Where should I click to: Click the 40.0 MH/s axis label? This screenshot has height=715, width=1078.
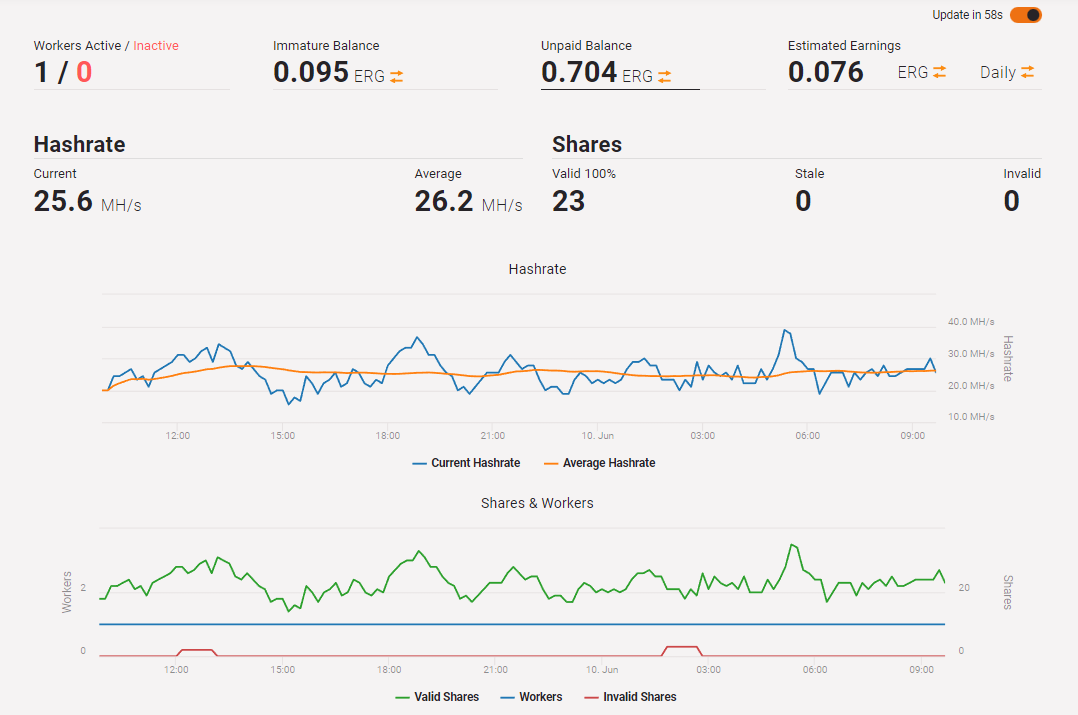971,322
